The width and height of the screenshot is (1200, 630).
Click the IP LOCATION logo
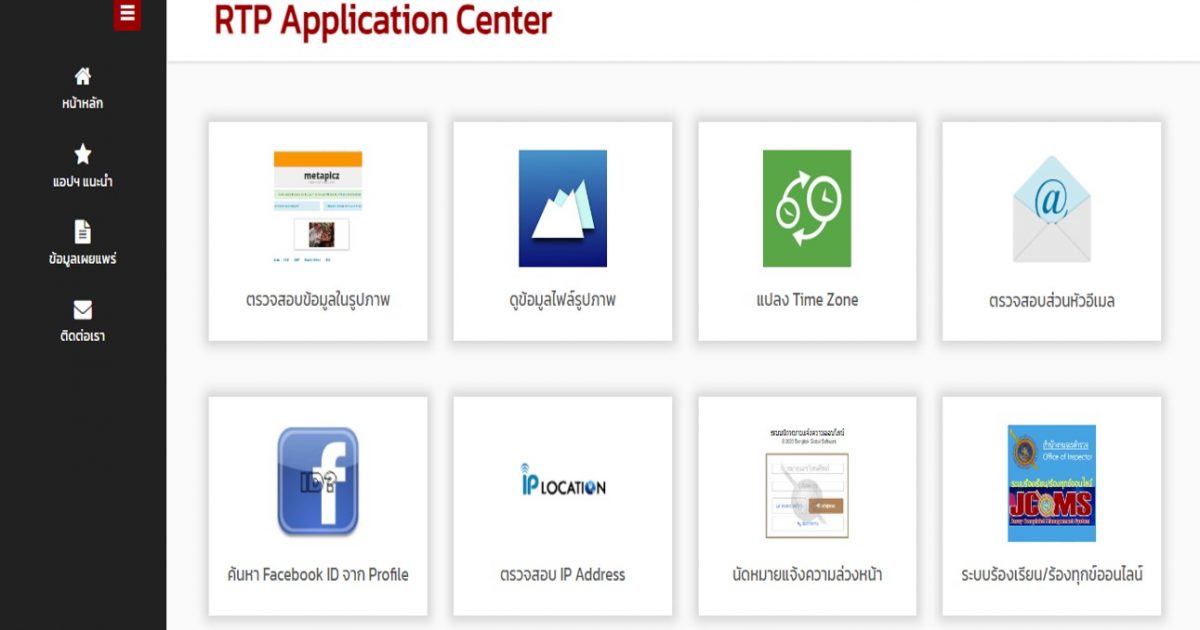click(x=562, y=482)
